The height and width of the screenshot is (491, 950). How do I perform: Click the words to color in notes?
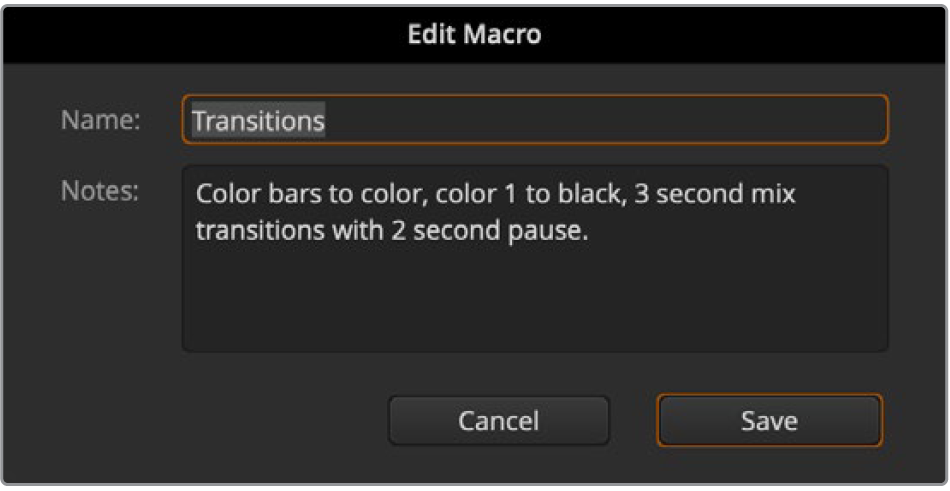pyautogui.click(x=367, y=194)
